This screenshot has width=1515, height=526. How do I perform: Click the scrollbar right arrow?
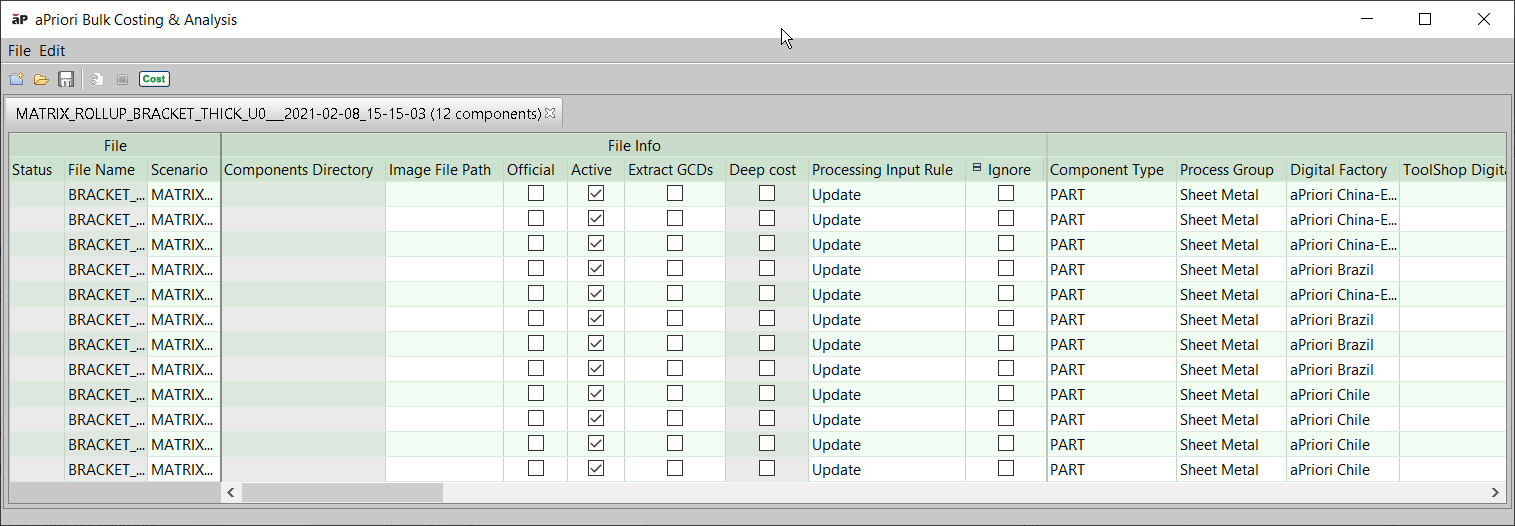pos(1496,492)
